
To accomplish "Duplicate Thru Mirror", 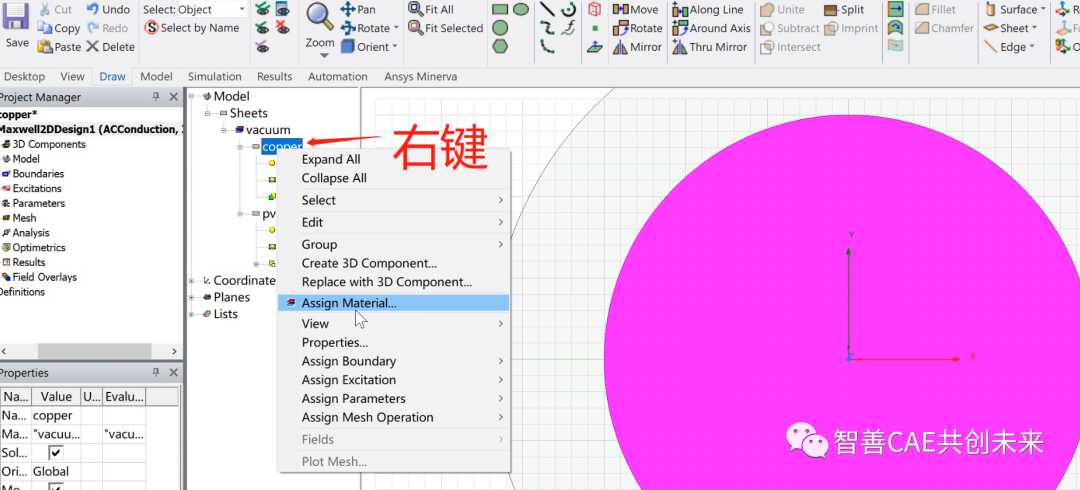I will pyautogui.click(x=709, y=47).
